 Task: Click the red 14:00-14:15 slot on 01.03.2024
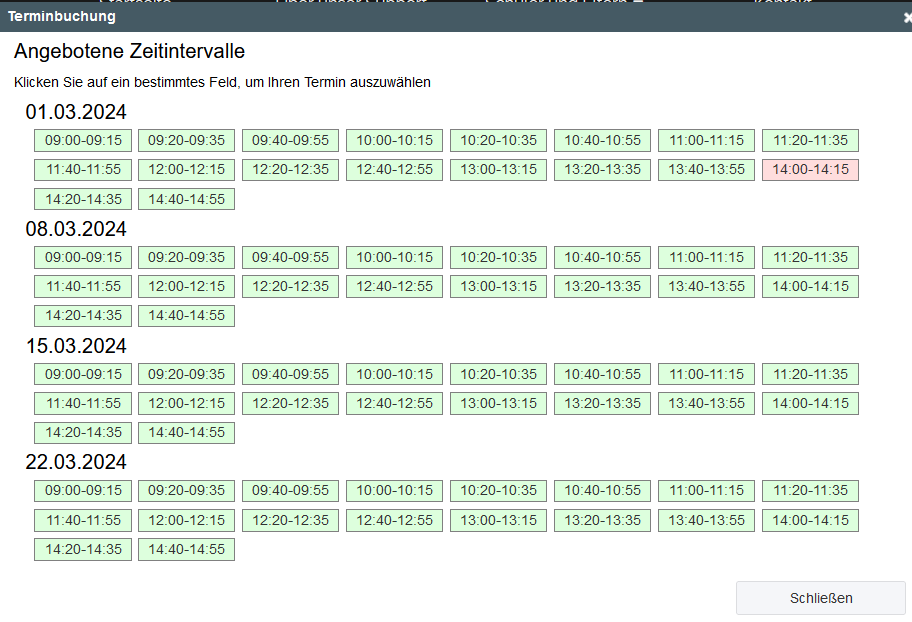pyautogui.click(x=811, y=169)
